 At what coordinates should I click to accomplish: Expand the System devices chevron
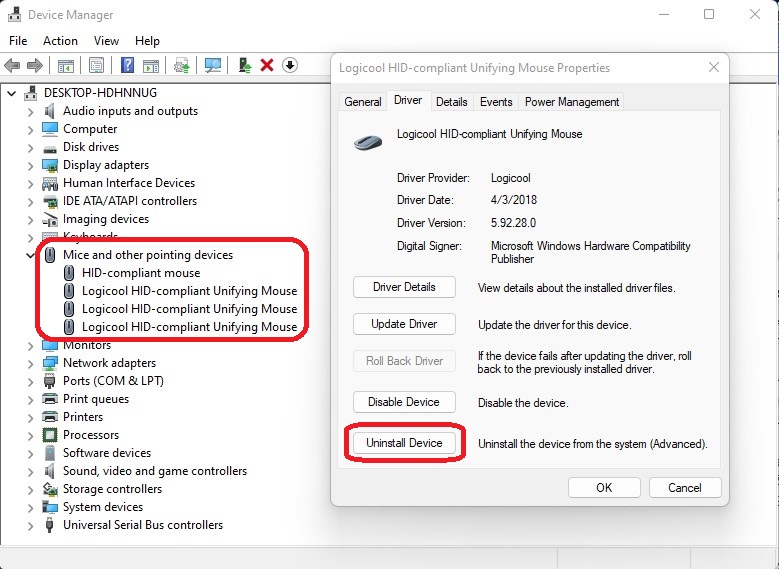(x=31, y=508)
